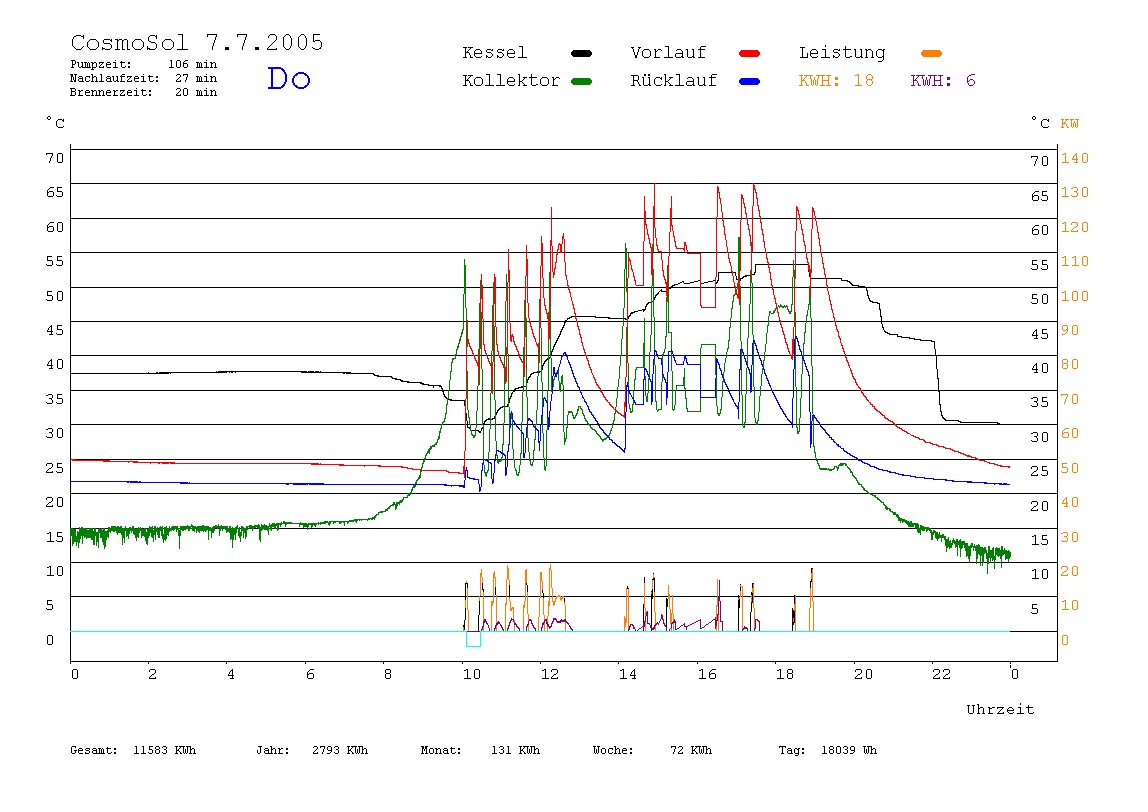This screenshot has height=812, width=1148.
Task: Click the "Gesamt:" footer label
Action: coord(94,750)
